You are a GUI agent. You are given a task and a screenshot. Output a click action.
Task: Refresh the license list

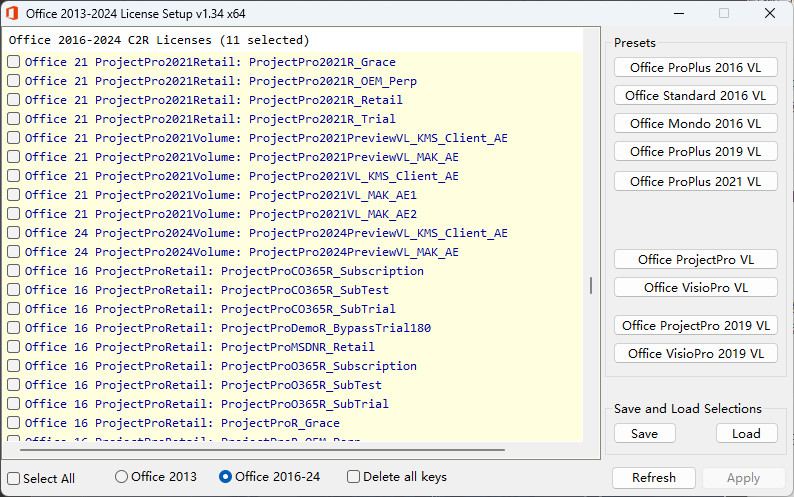click(654, 477)
